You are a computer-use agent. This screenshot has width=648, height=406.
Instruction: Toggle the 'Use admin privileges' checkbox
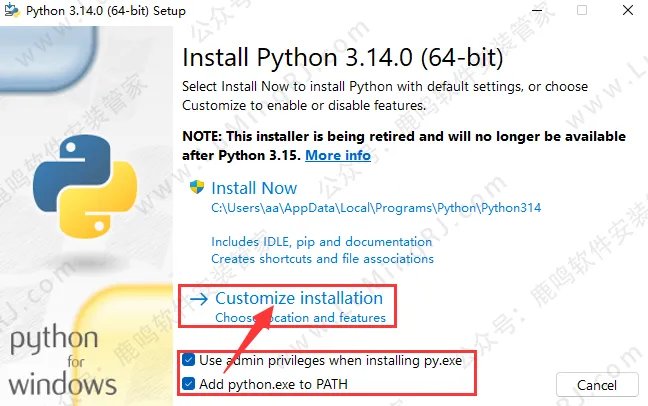tap(189, 360)
